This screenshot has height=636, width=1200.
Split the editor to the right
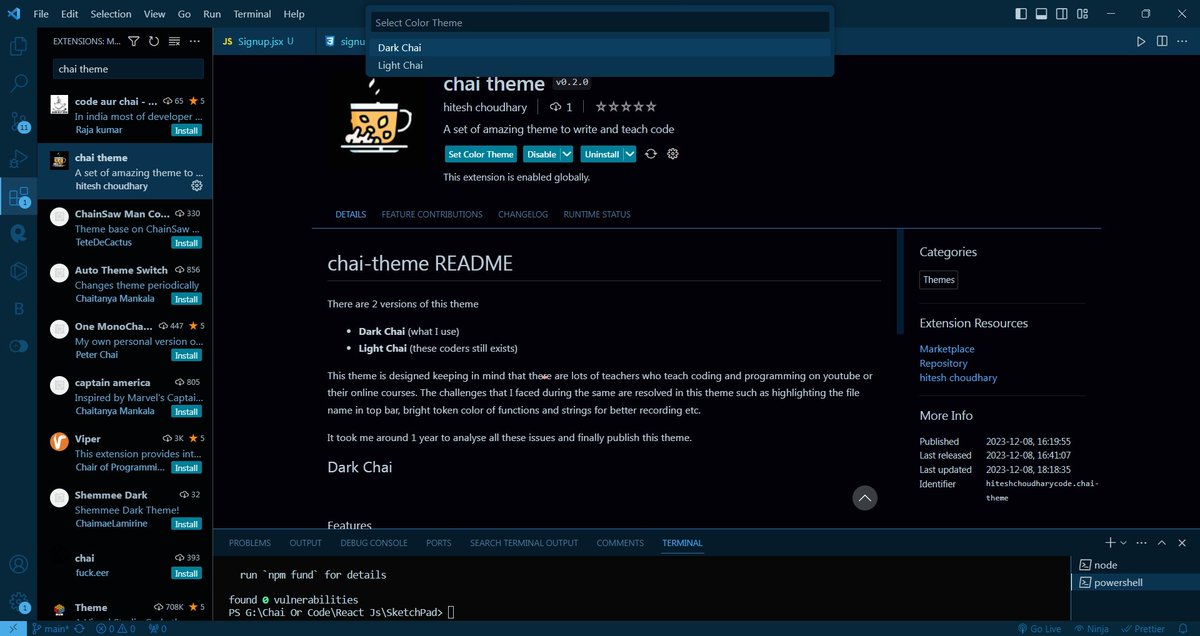coord(1162,41)
